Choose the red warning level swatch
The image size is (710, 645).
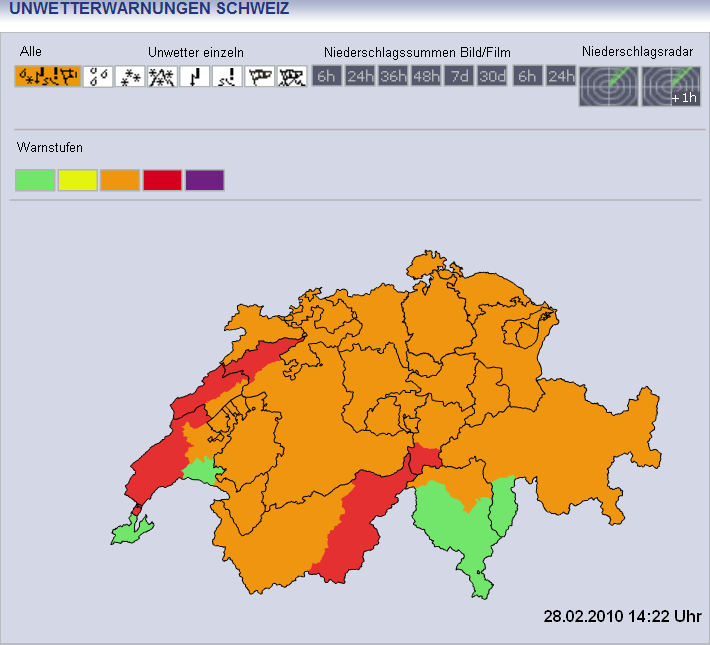(x=162, y=180)
